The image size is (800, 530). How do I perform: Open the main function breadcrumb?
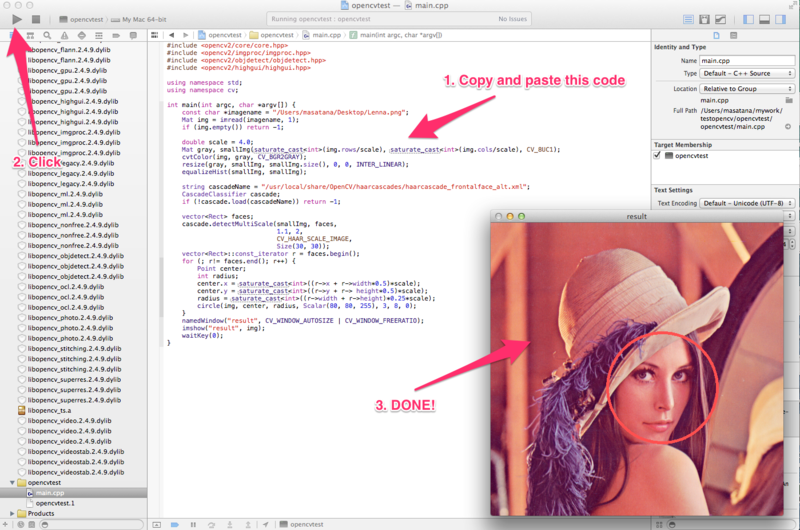tap(396, 35)
